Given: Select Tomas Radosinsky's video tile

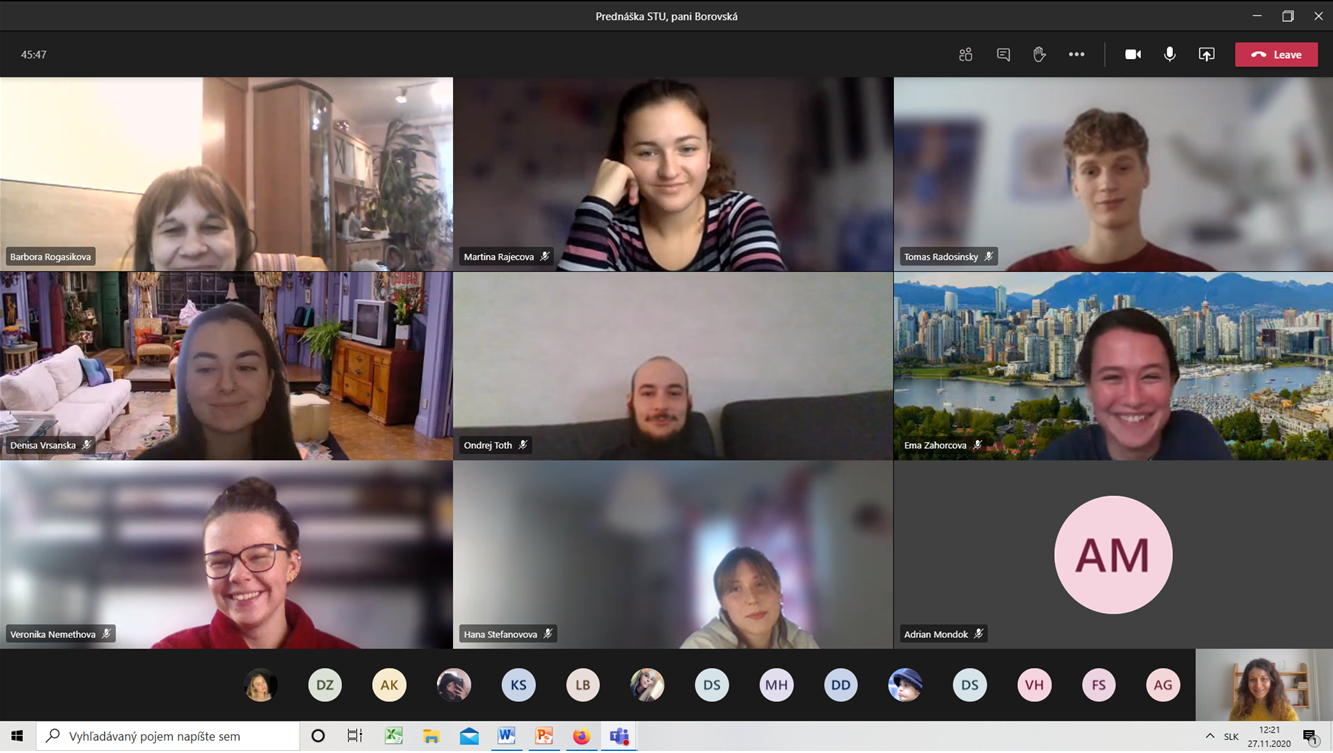Looking at the screenshot, I should [x=1113, y=174].
